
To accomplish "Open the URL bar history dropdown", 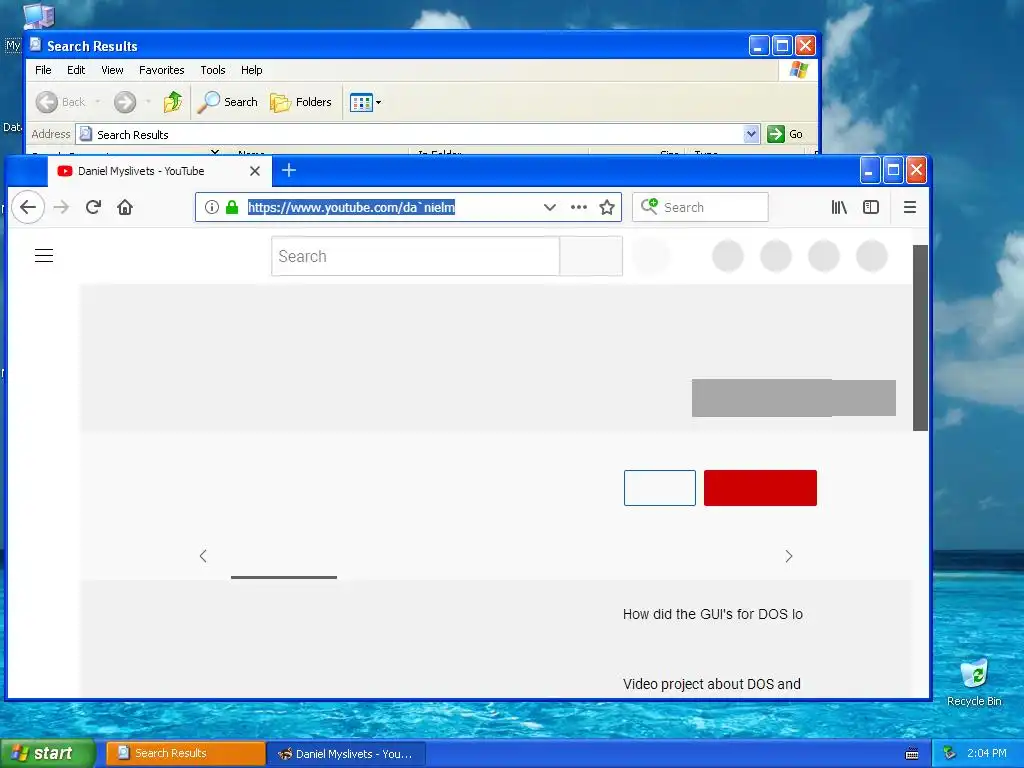I will pos(550,208).
